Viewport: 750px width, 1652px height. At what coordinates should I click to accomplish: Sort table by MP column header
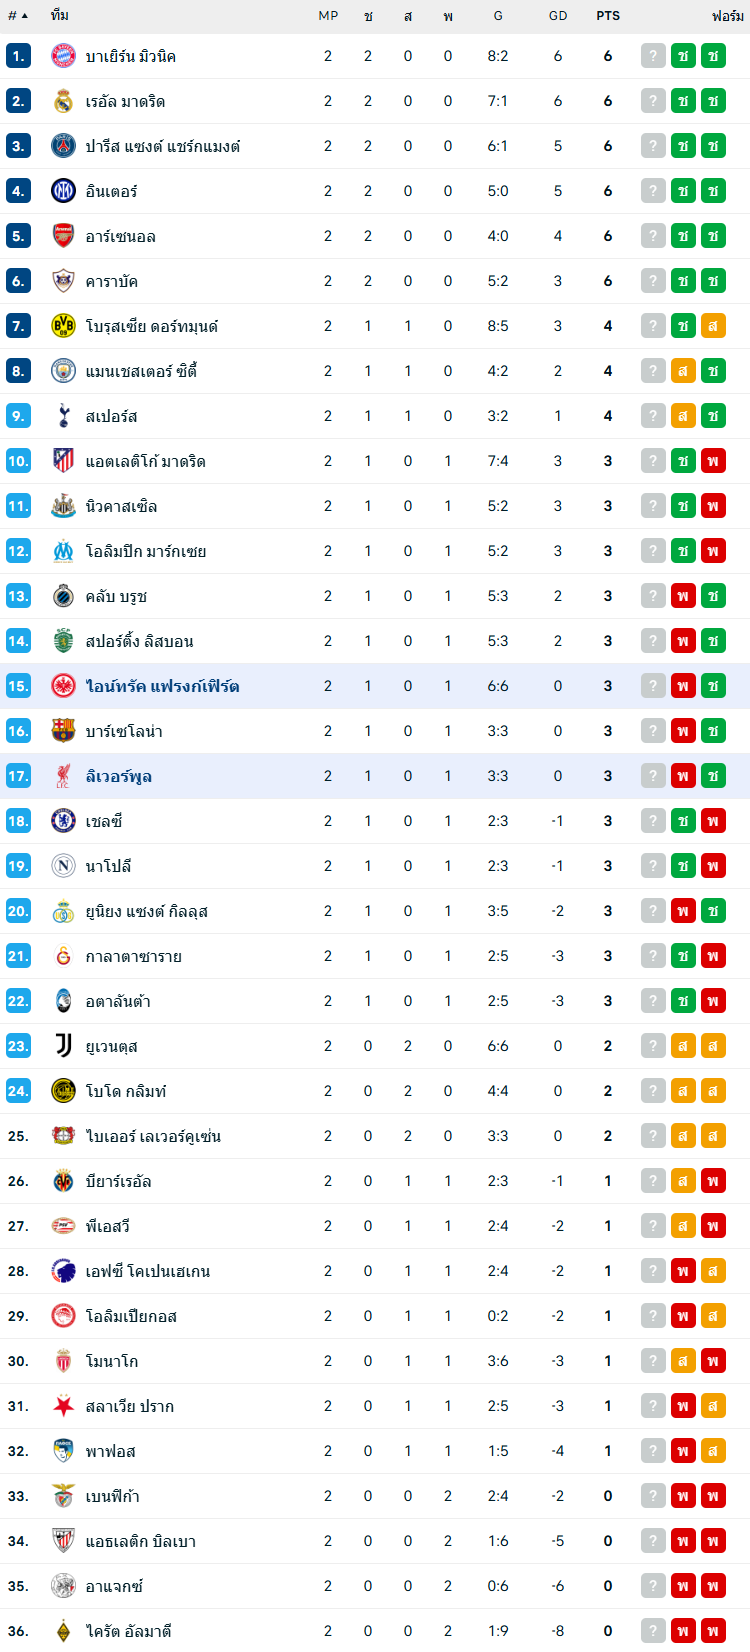328,16
